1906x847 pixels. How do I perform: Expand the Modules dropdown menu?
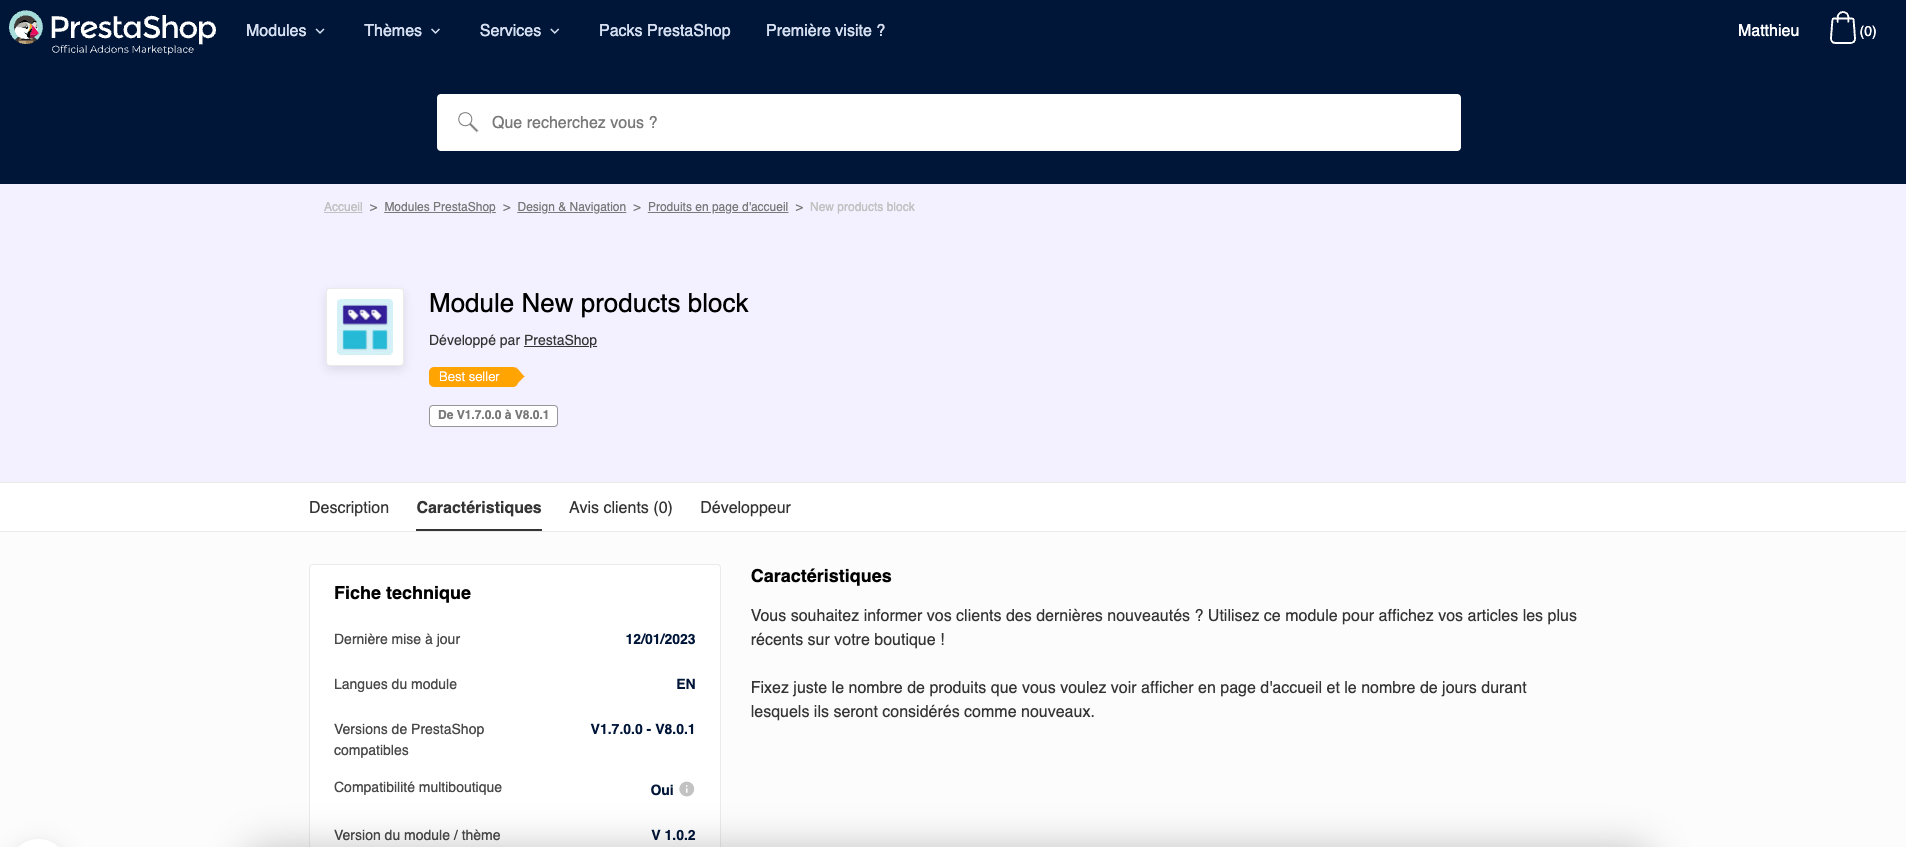(x=285, y=31)
